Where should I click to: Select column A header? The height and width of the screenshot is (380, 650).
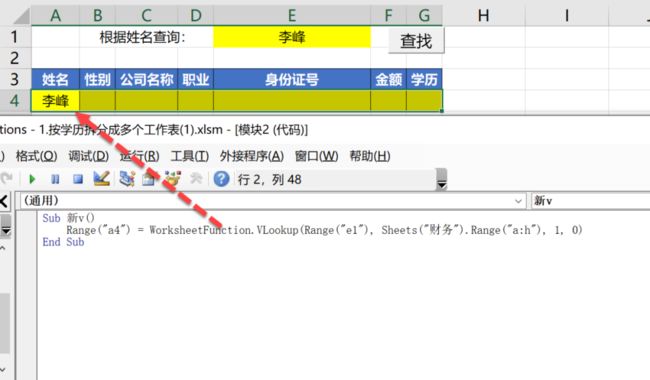(55, 15)
